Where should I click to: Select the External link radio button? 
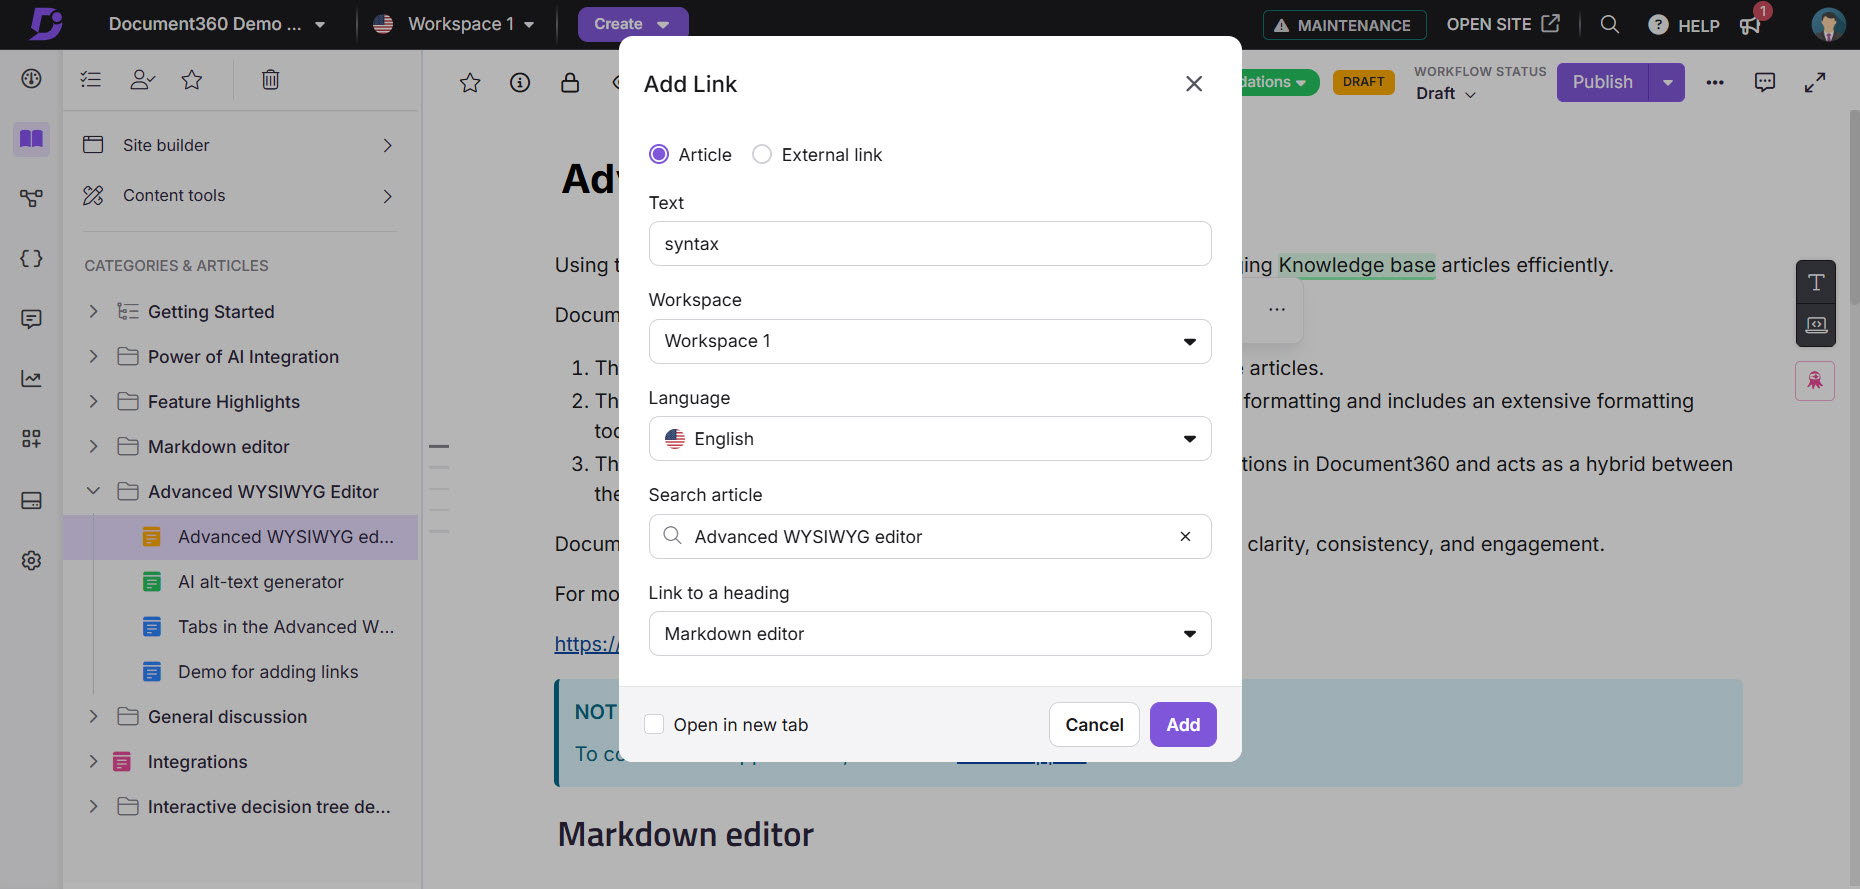point(762,154)
